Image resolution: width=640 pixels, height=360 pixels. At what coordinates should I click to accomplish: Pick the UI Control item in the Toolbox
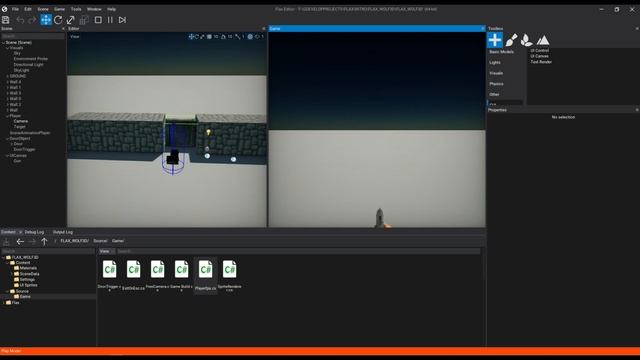pyautogui.click(x=540, y=51)
